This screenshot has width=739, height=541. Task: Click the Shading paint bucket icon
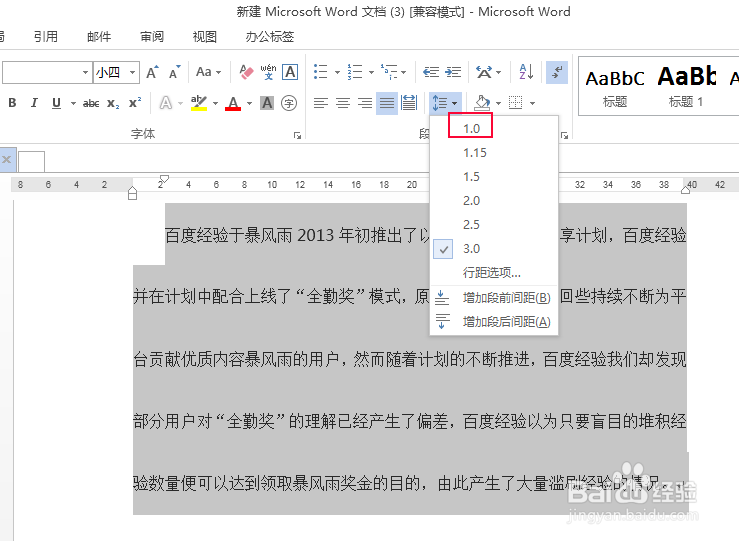(482, 103)
